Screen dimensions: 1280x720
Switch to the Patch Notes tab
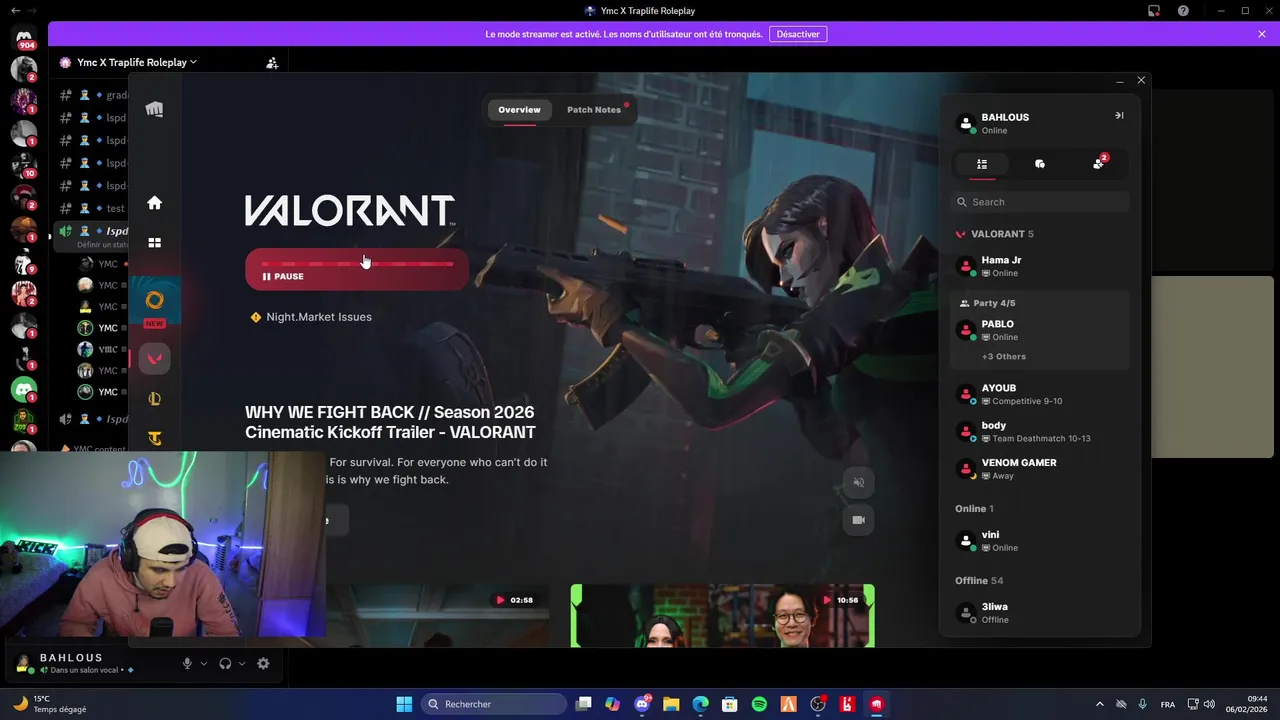click(x=594, y=110)
